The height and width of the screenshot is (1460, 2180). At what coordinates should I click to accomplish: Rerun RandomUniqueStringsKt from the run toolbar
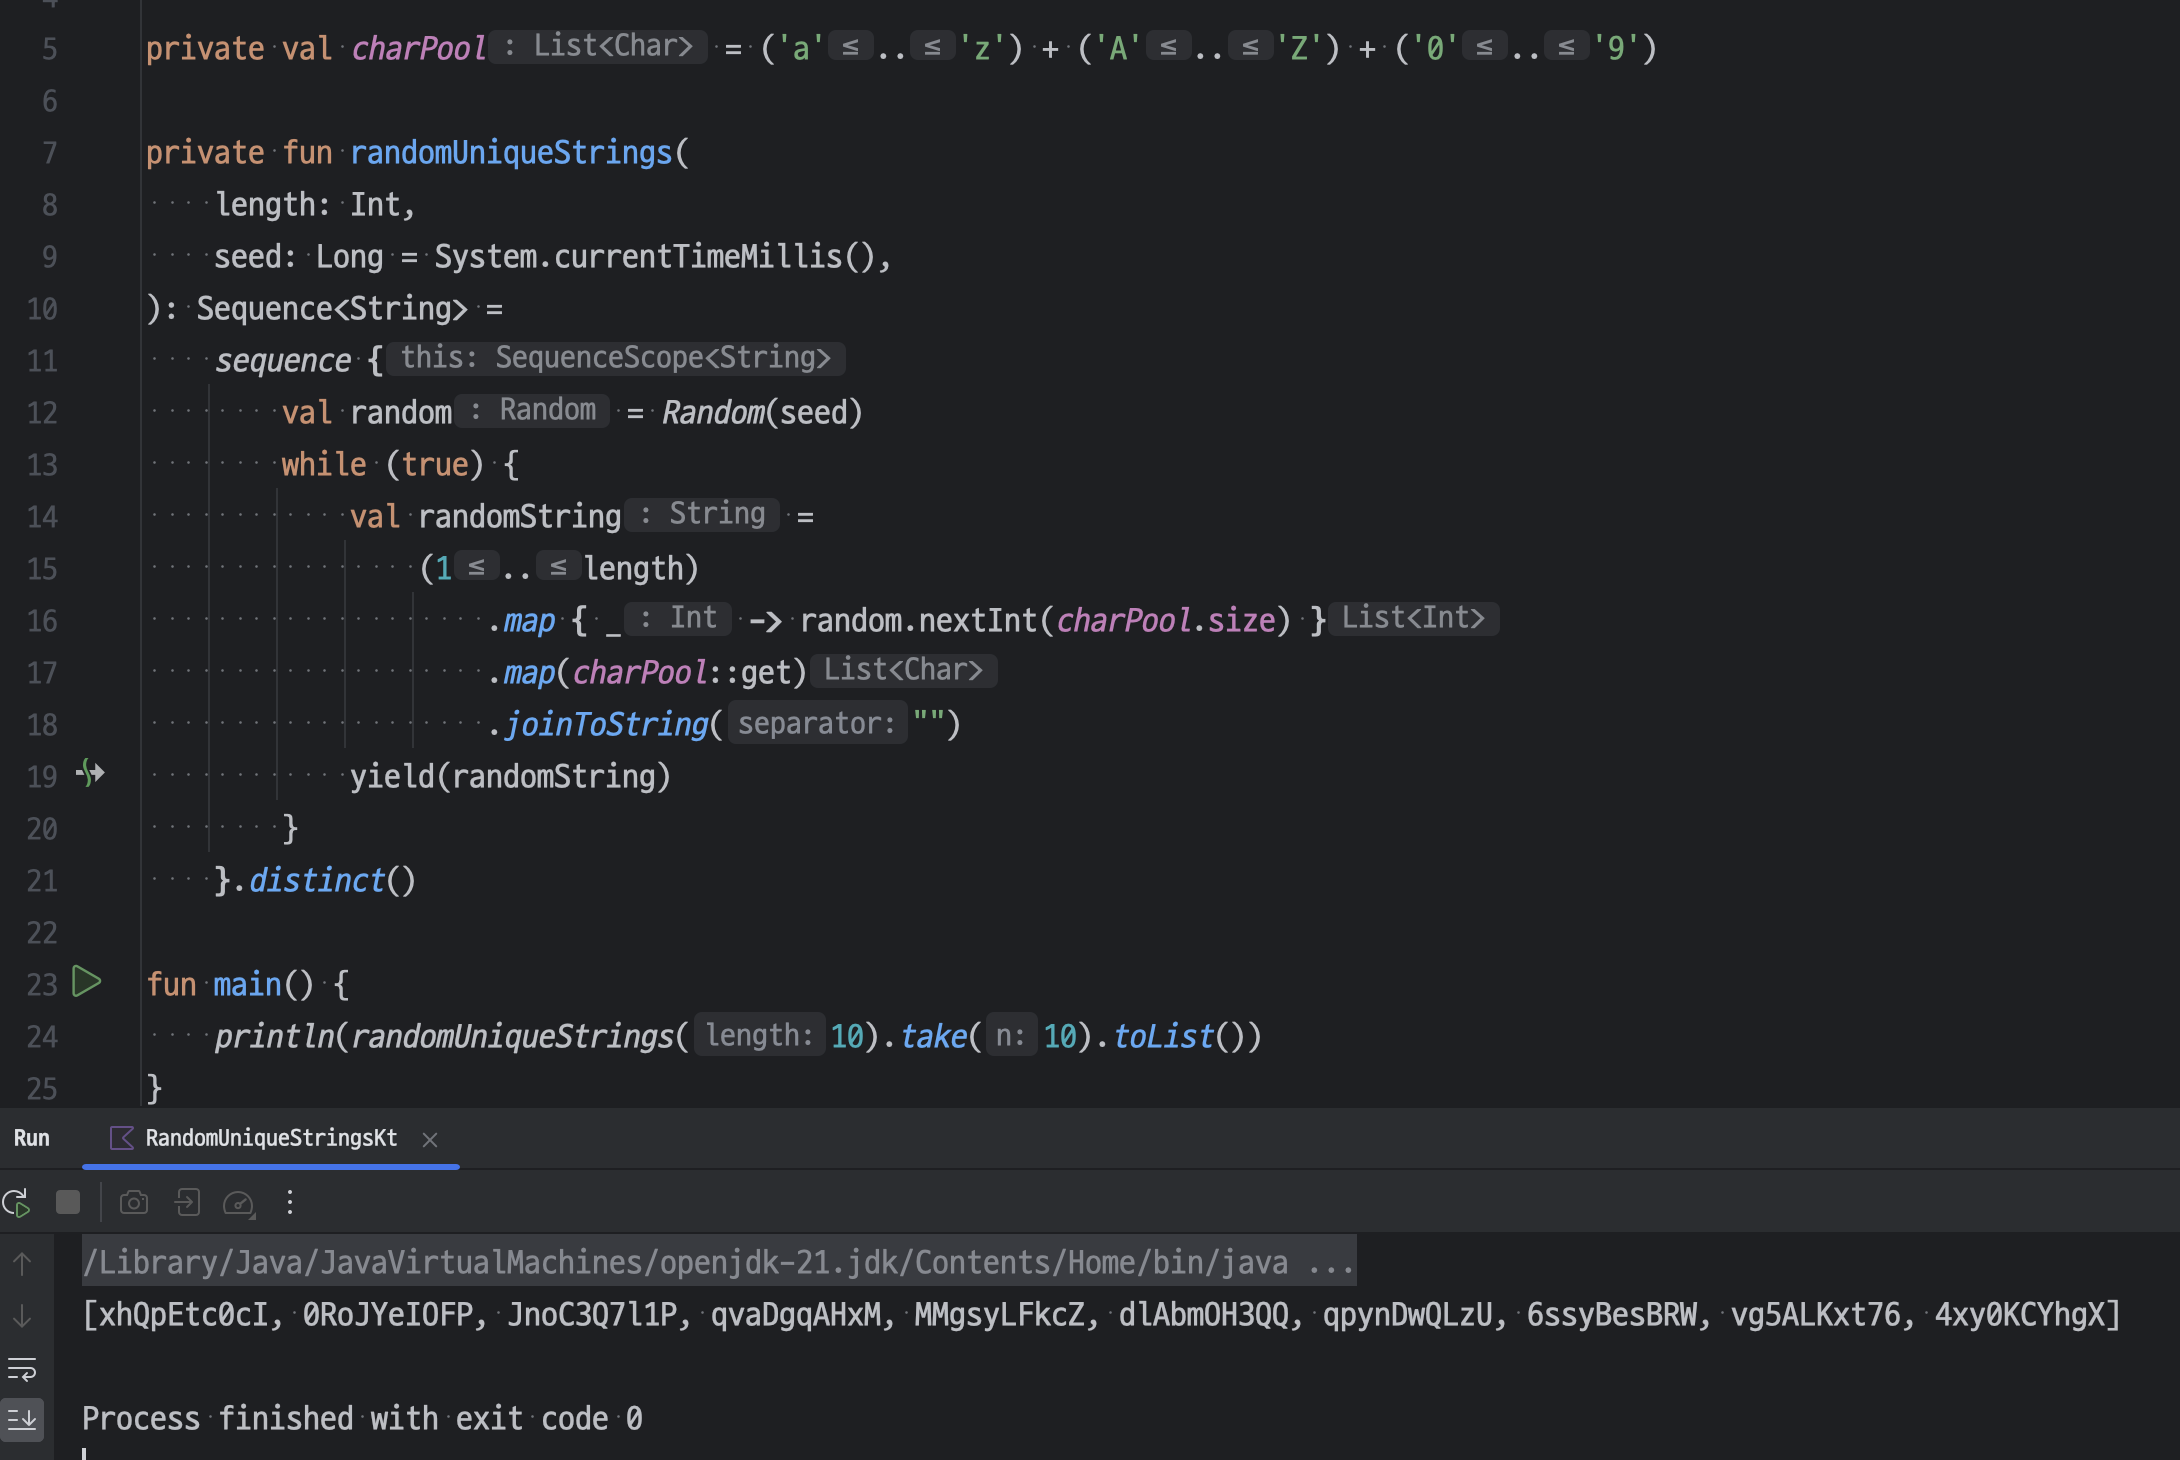17,1202
